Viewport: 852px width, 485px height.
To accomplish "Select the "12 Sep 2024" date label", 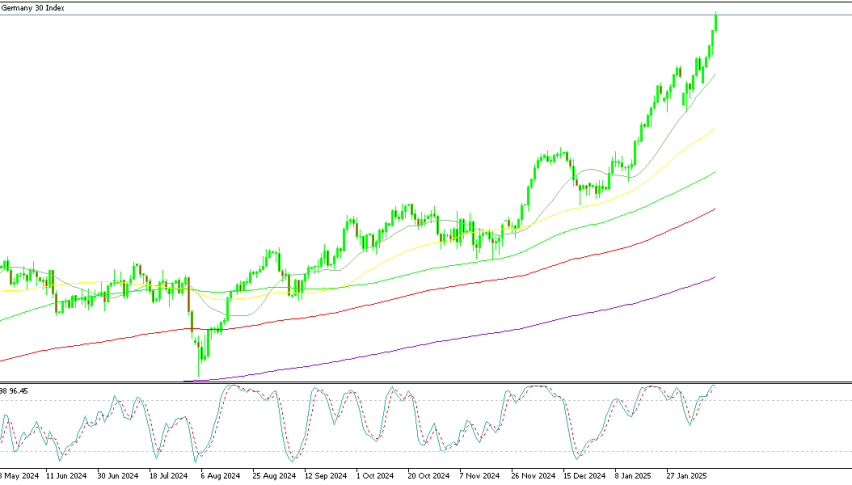I will click(325, 476).
